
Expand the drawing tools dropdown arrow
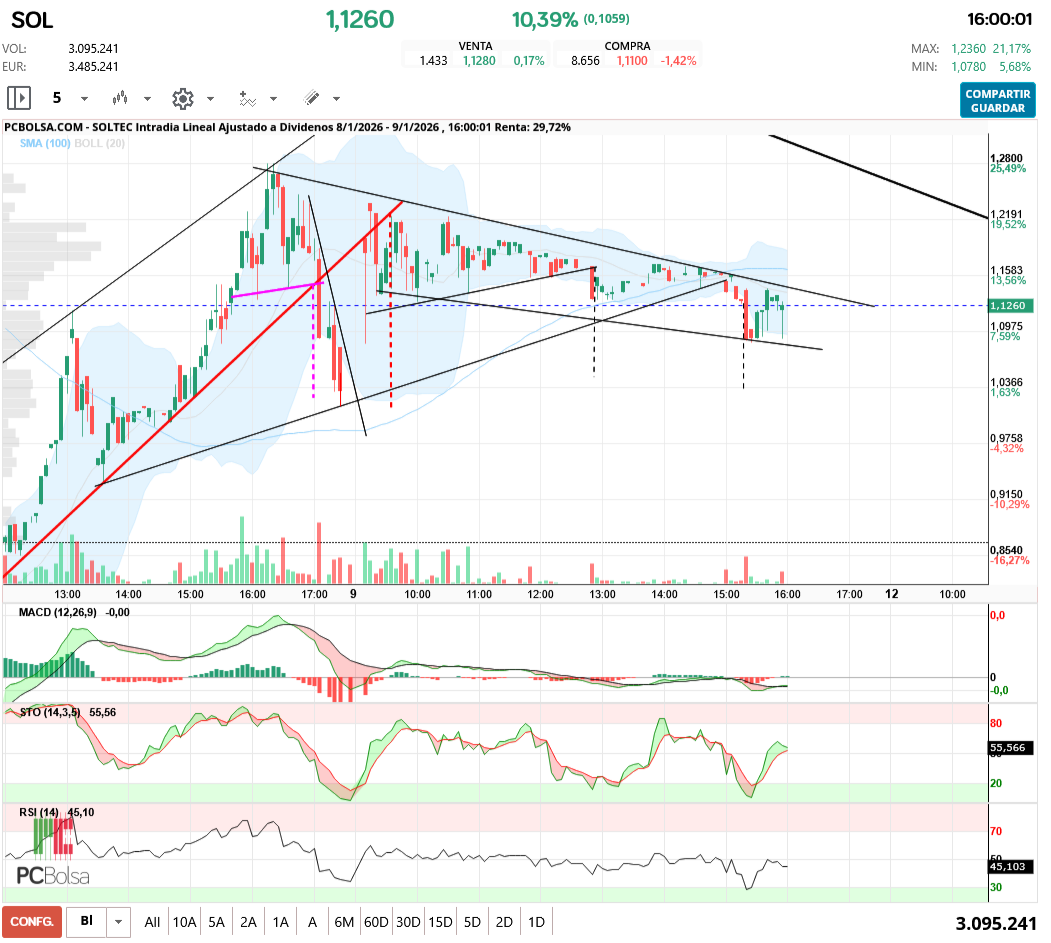pyautogui.click(x=336, y=99)
